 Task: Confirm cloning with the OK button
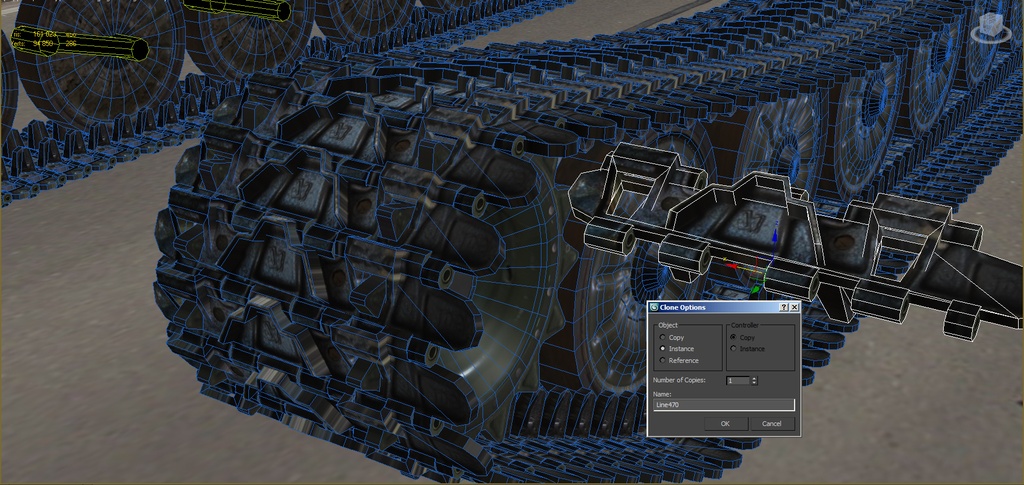coord(725,424)
